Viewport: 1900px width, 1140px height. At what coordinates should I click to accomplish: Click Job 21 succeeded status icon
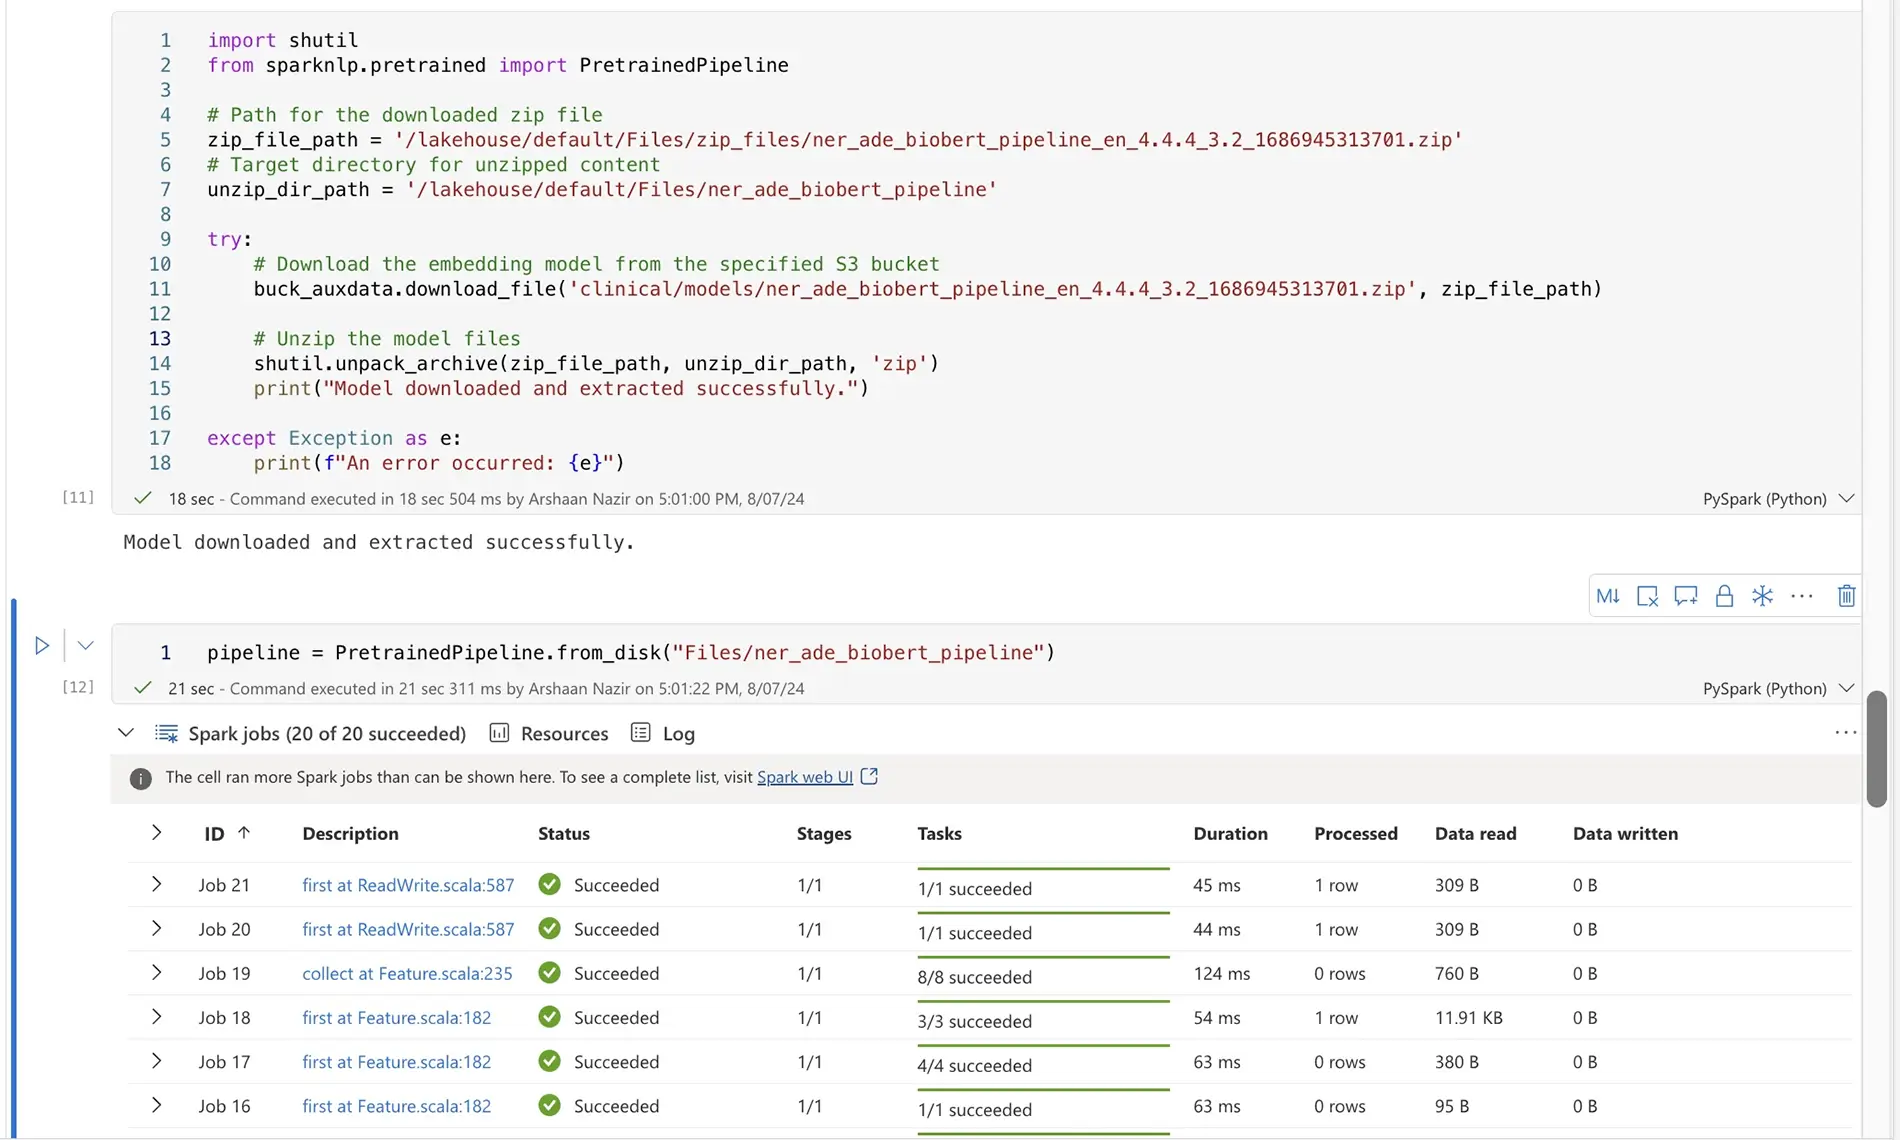click(x=549, y=884)
